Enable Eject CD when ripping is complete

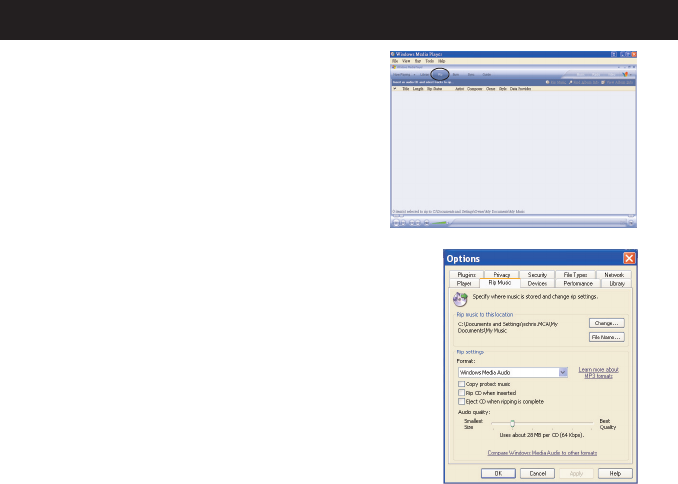(x=461, y=401)
